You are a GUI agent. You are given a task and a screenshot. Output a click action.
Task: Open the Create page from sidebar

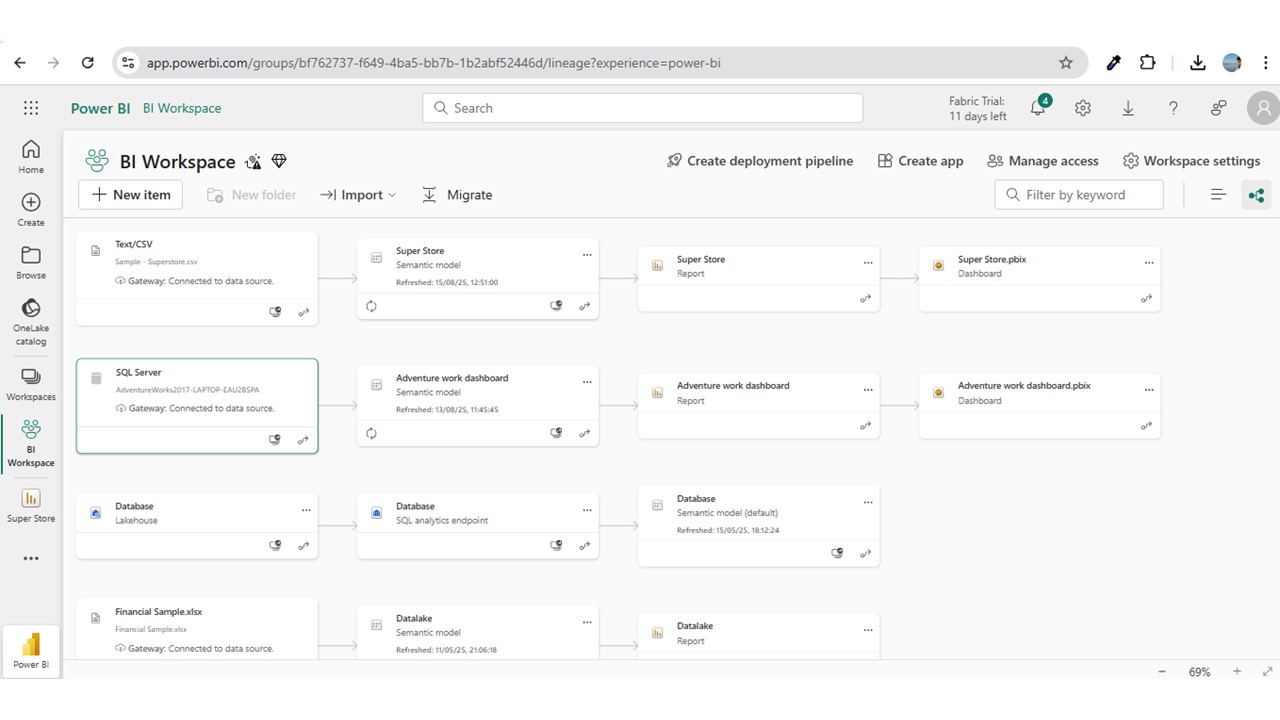pos(31,209)
